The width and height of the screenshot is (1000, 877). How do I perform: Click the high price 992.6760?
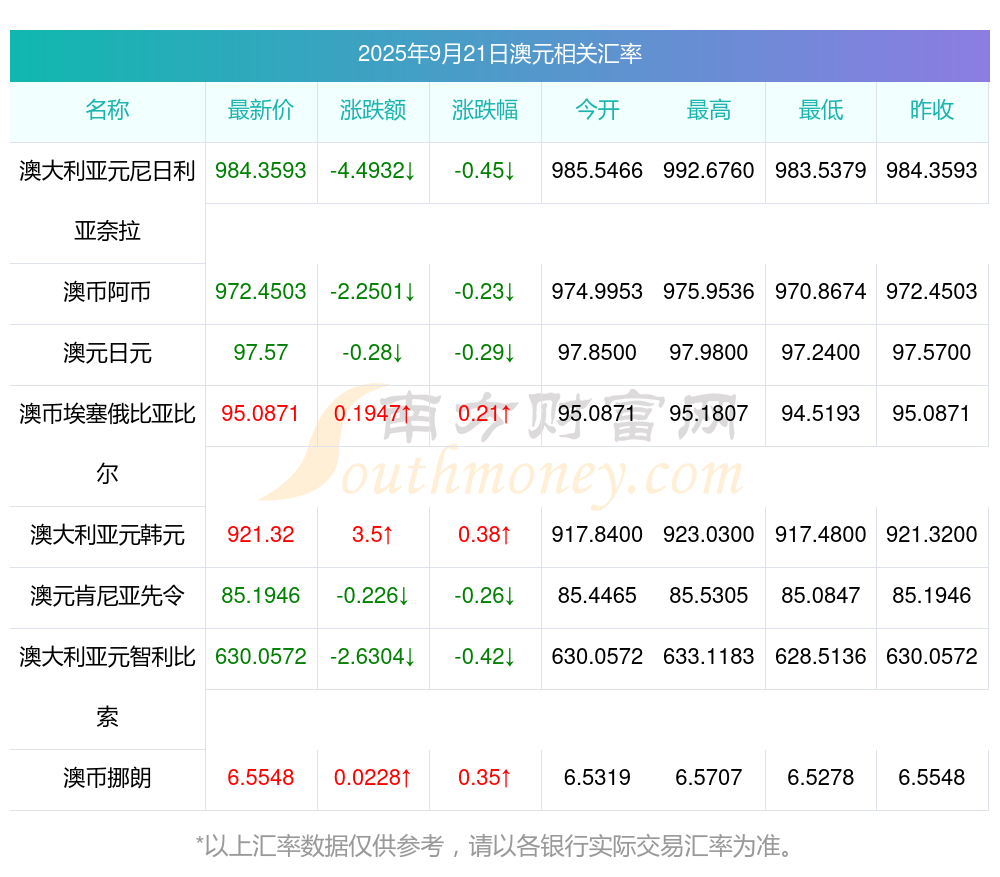point(709,170)
